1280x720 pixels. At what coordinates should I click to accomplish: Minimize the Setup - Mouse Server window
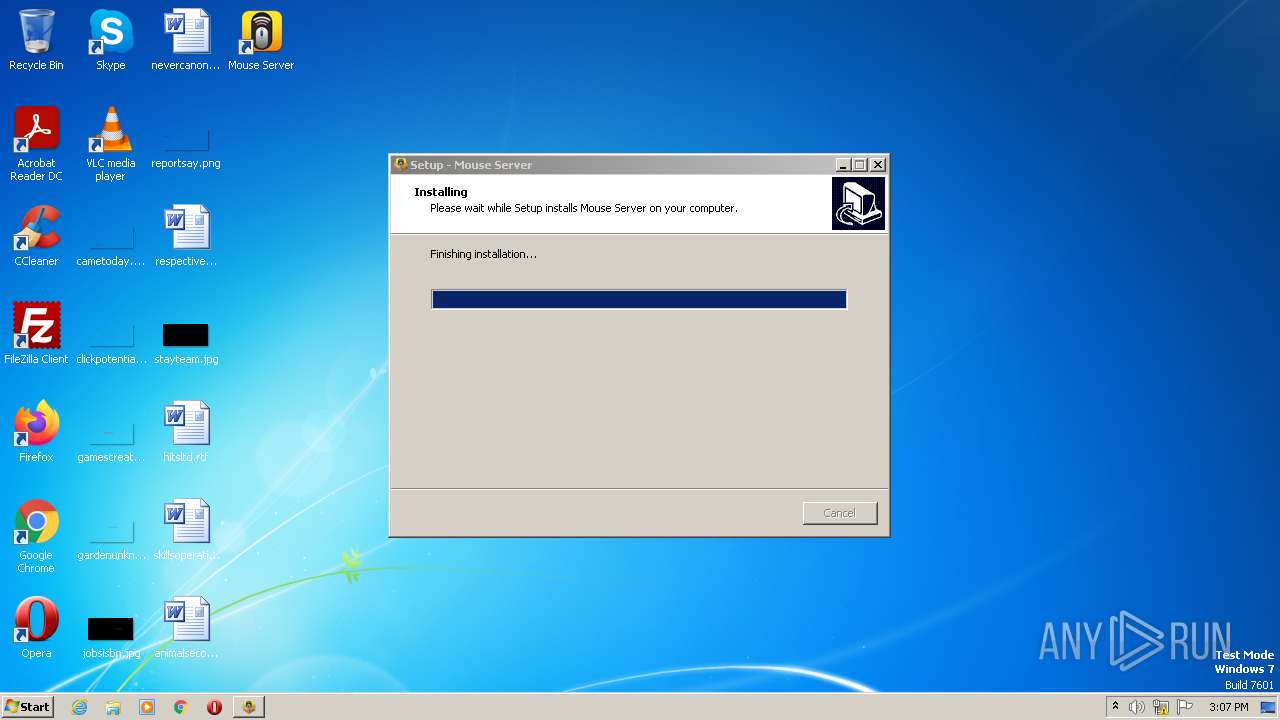842,165
